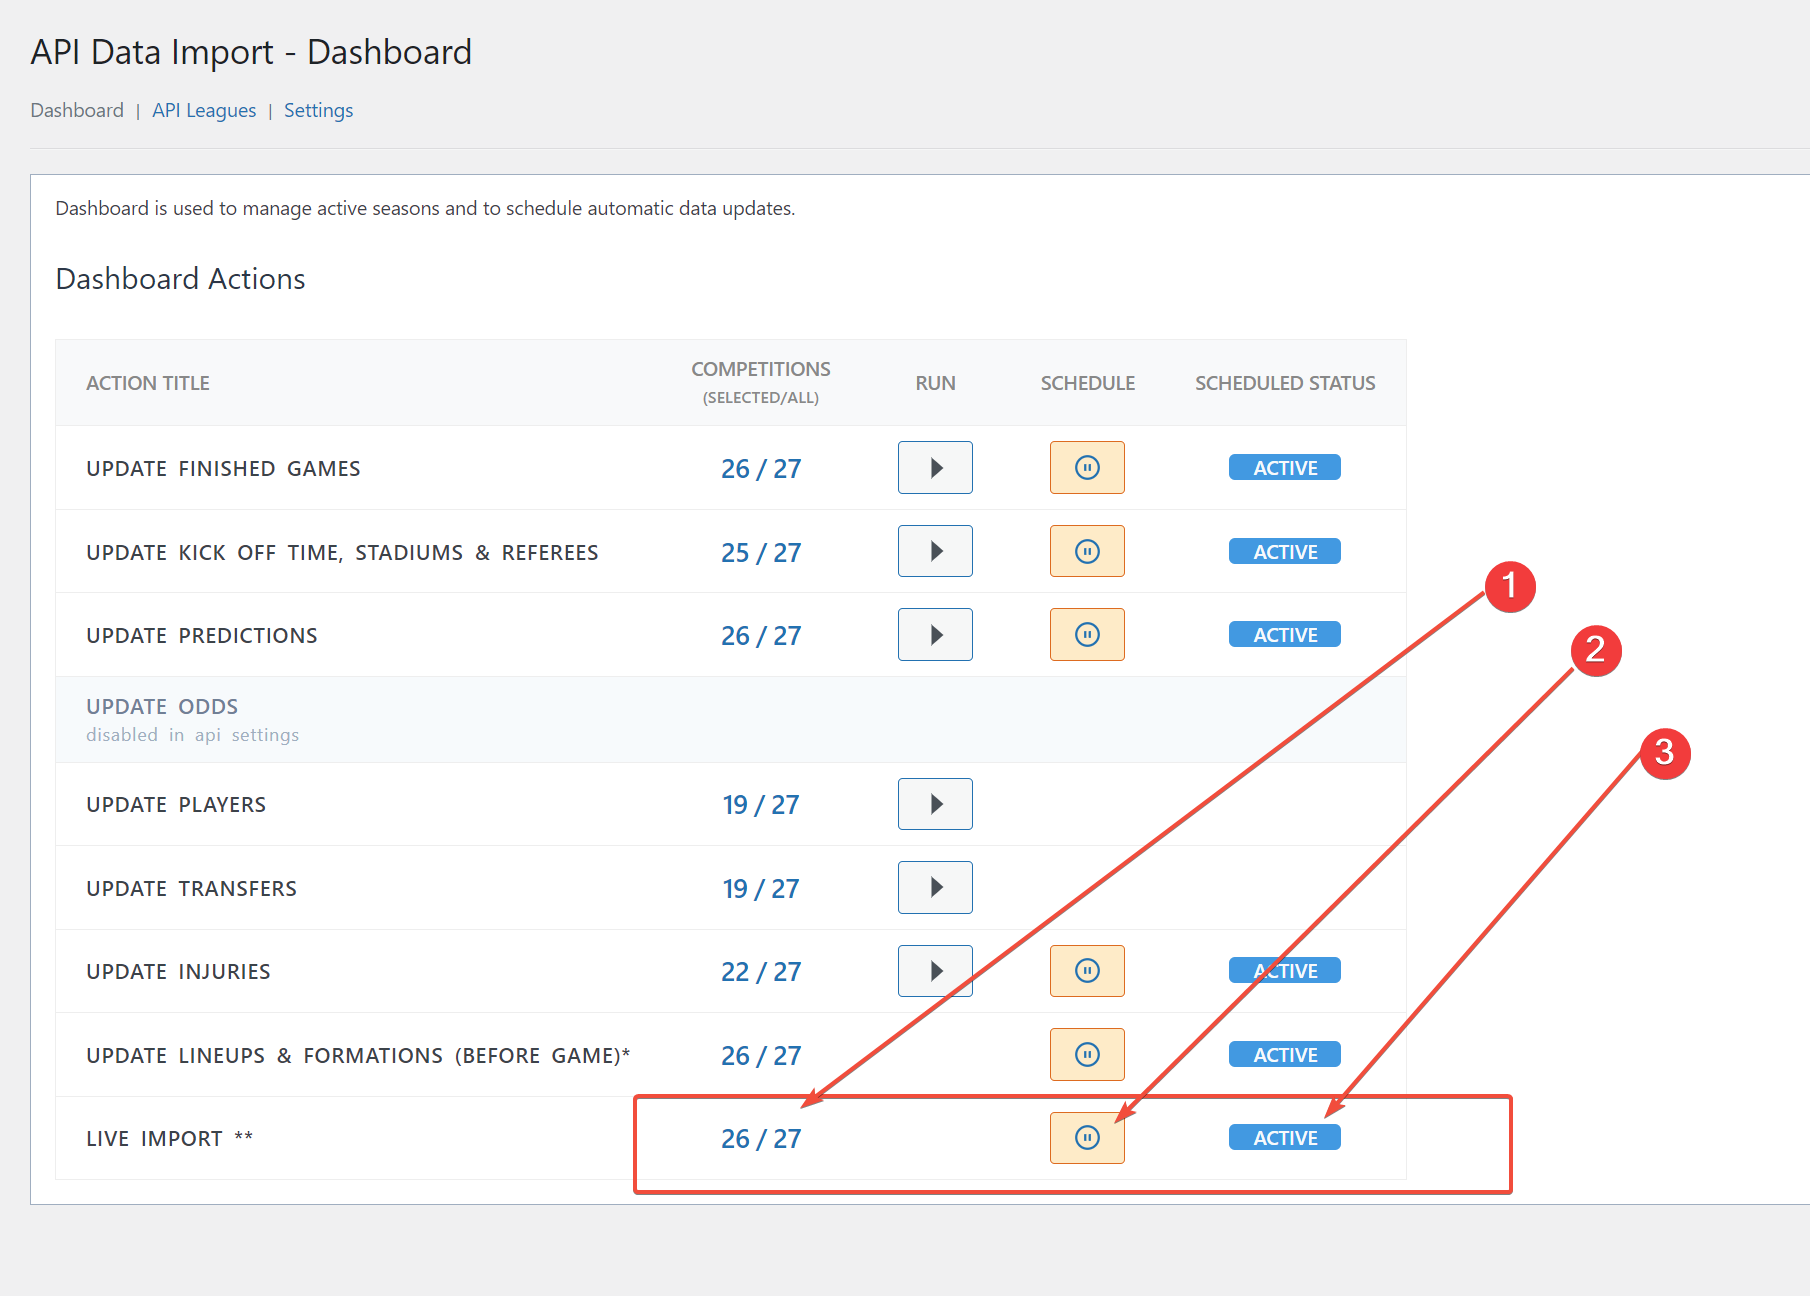Run the Update Kick Off Time action
This screenshot has width=1810, height=1296.
pos(934,551)
